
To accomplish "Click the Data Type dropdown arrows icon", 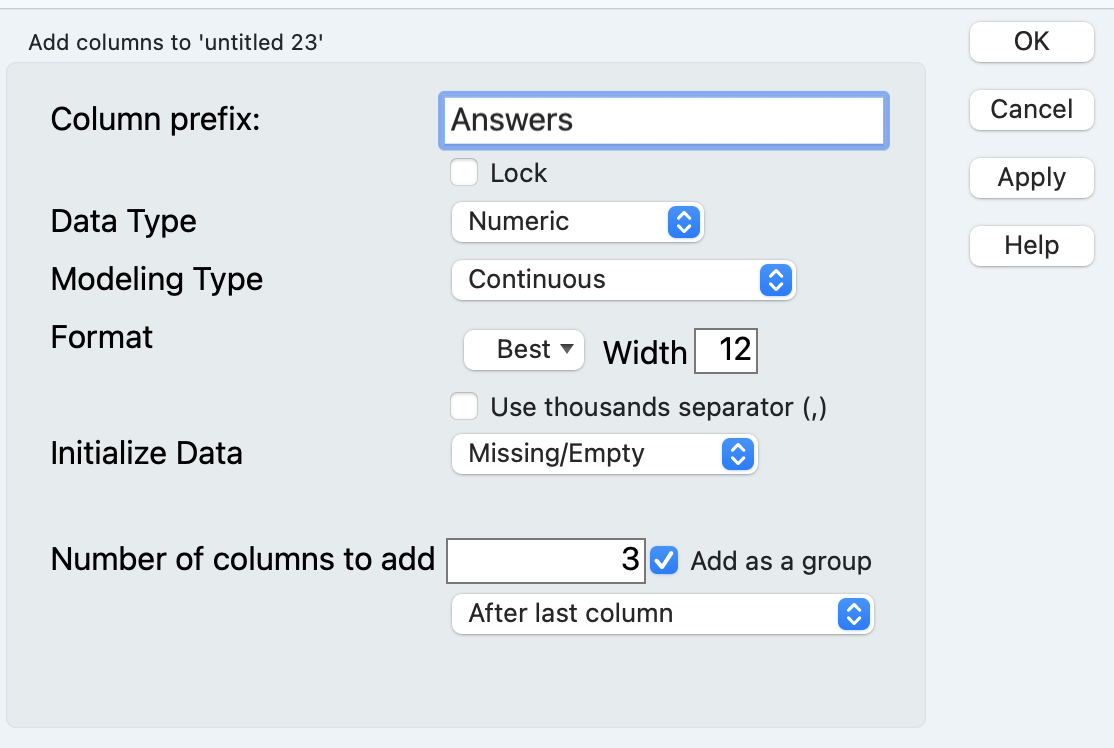I will (x=682, y=222).
